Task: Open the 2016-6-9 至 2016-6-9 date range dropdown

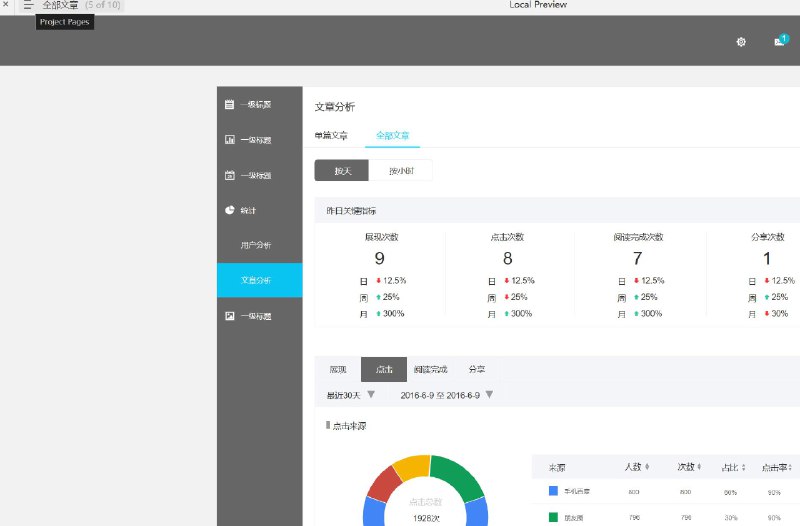Action: click(x=489, y=394)
